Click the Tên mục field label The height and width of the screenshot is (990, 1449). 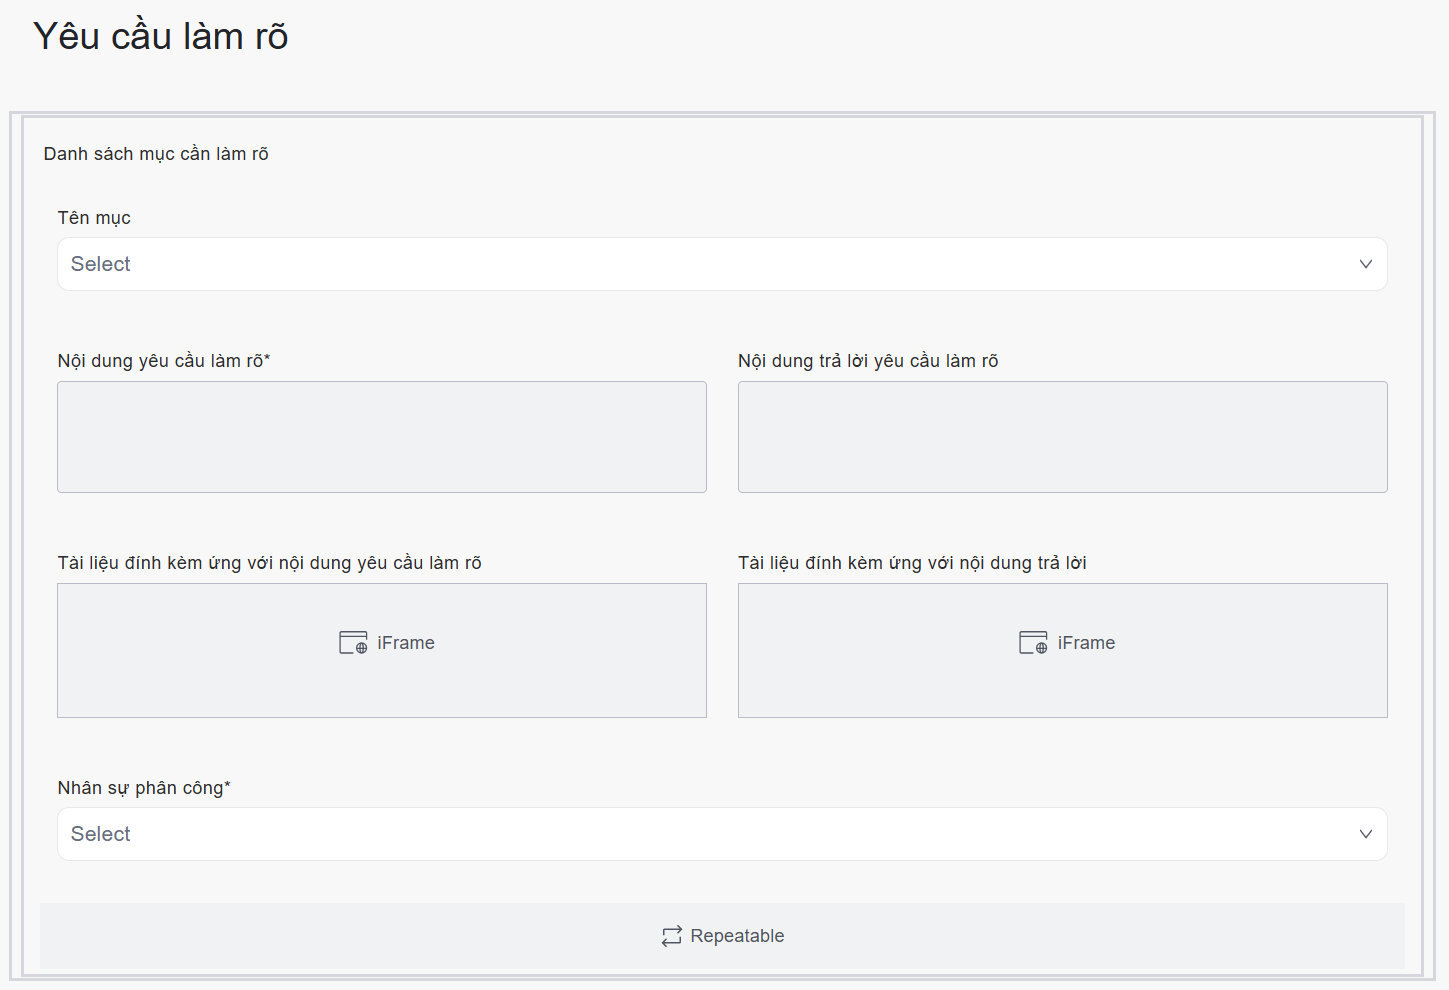94,218
